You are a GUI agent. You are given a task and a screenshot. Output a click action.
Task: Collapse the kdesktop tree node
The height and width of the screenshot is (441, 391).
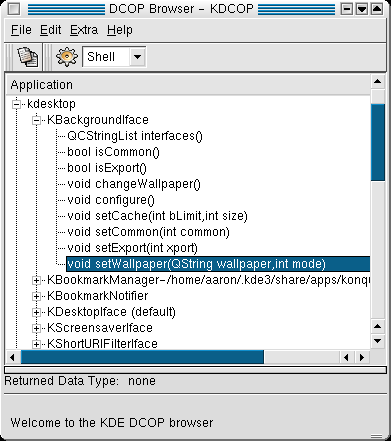[16, 104]
